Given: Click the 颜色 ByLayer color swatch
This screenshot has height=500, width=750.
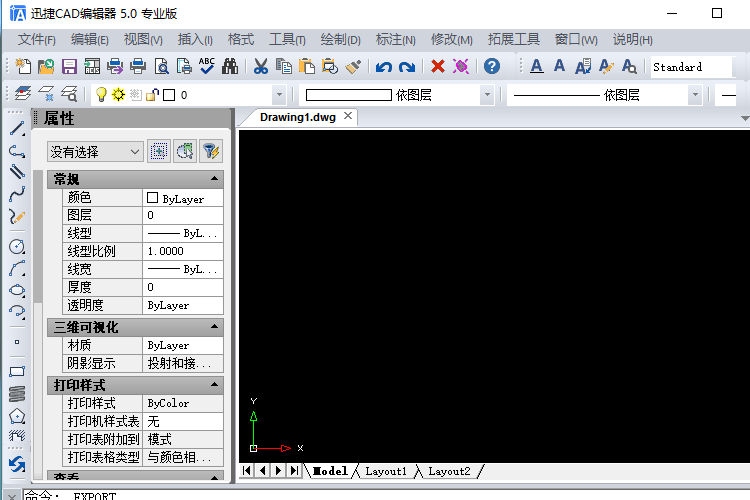Looking at the screenshot, I should click(153, 198).
